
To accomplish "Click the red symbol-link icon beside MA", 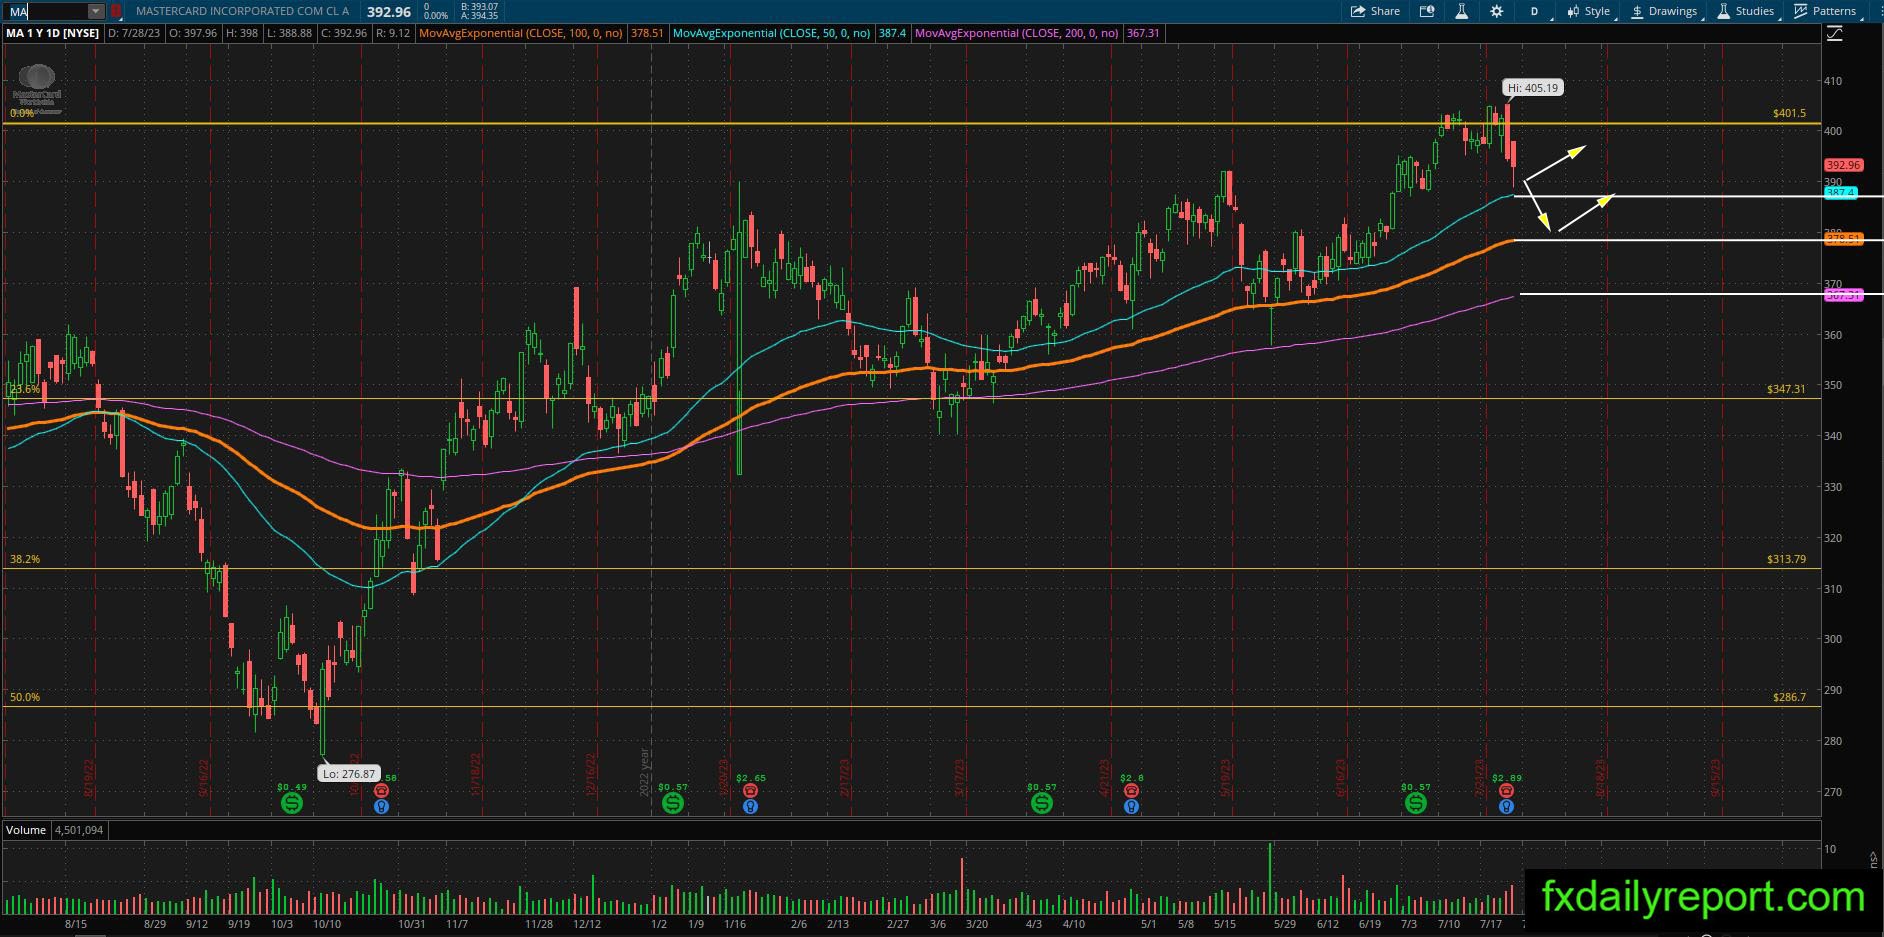I will pyautogui.click(x=116, y=11).
